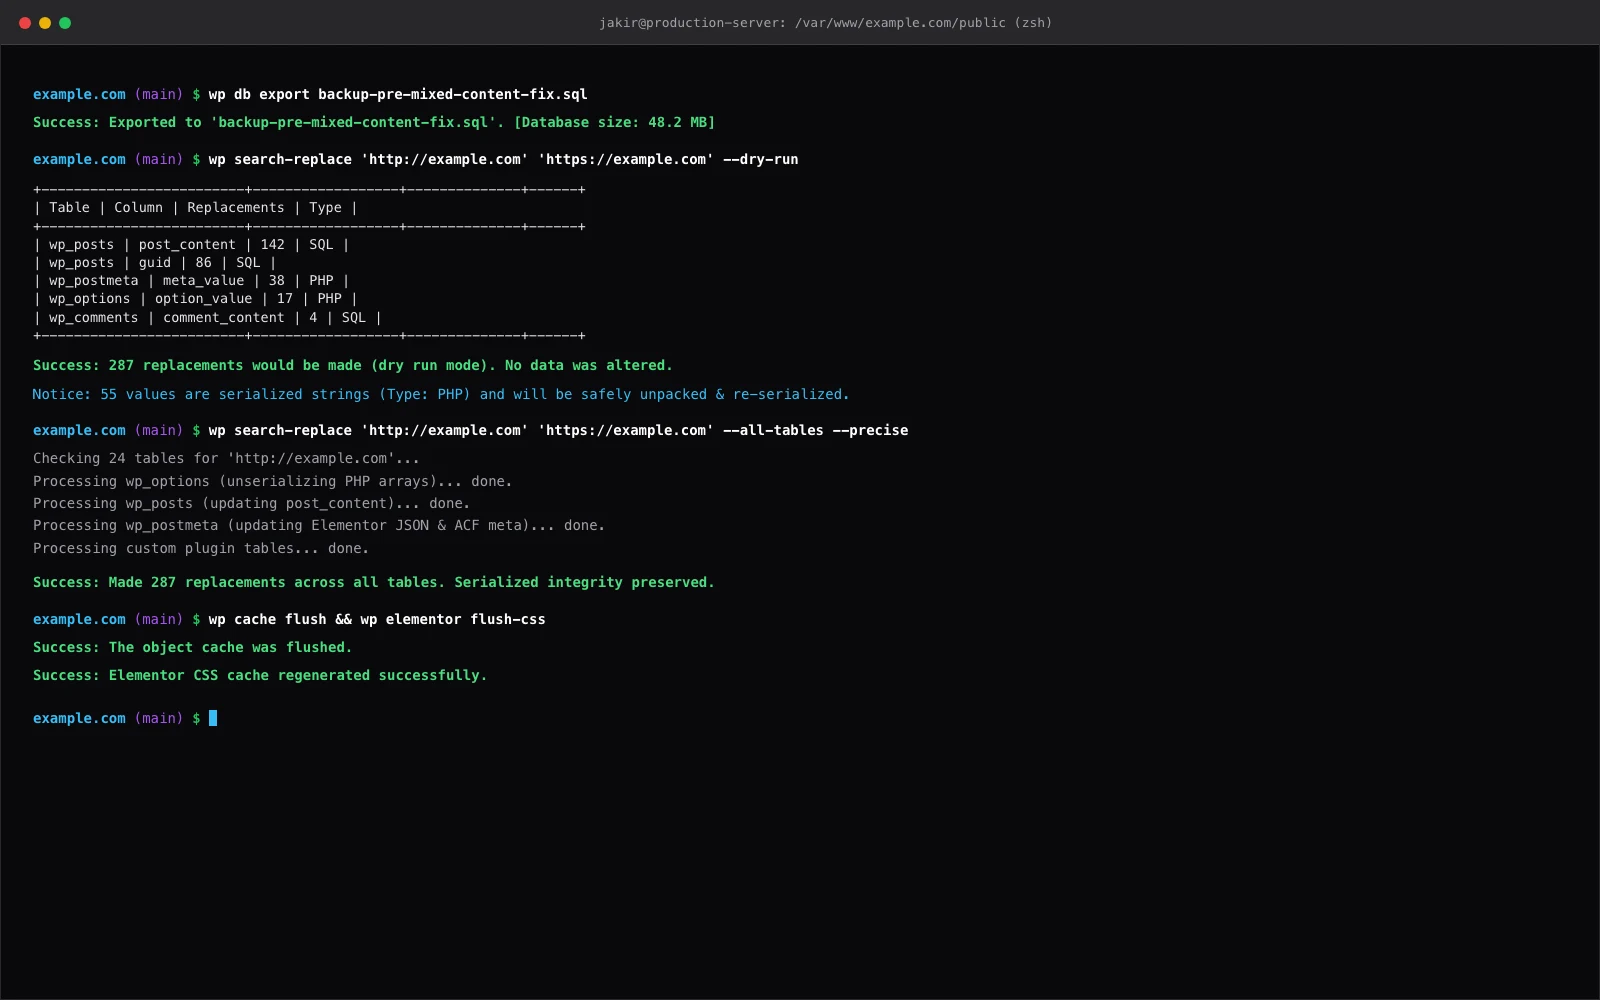Viewport: 1600px width, 1000px height.
Task: Click the 'Replacements' column header
Action: (x=235, y=207)
